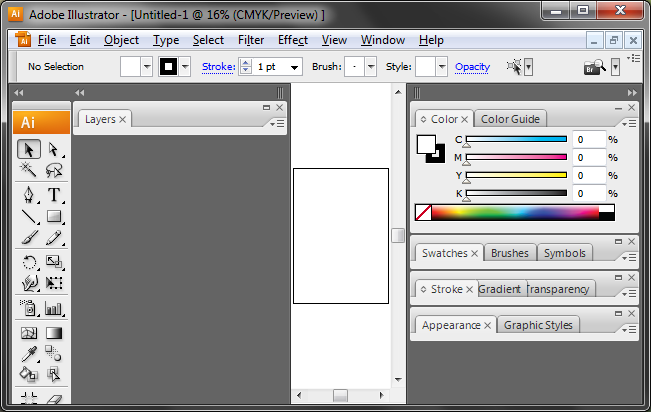Open the Effect menu
Viewport: 651px width, 412px height.
pos(293,40)
